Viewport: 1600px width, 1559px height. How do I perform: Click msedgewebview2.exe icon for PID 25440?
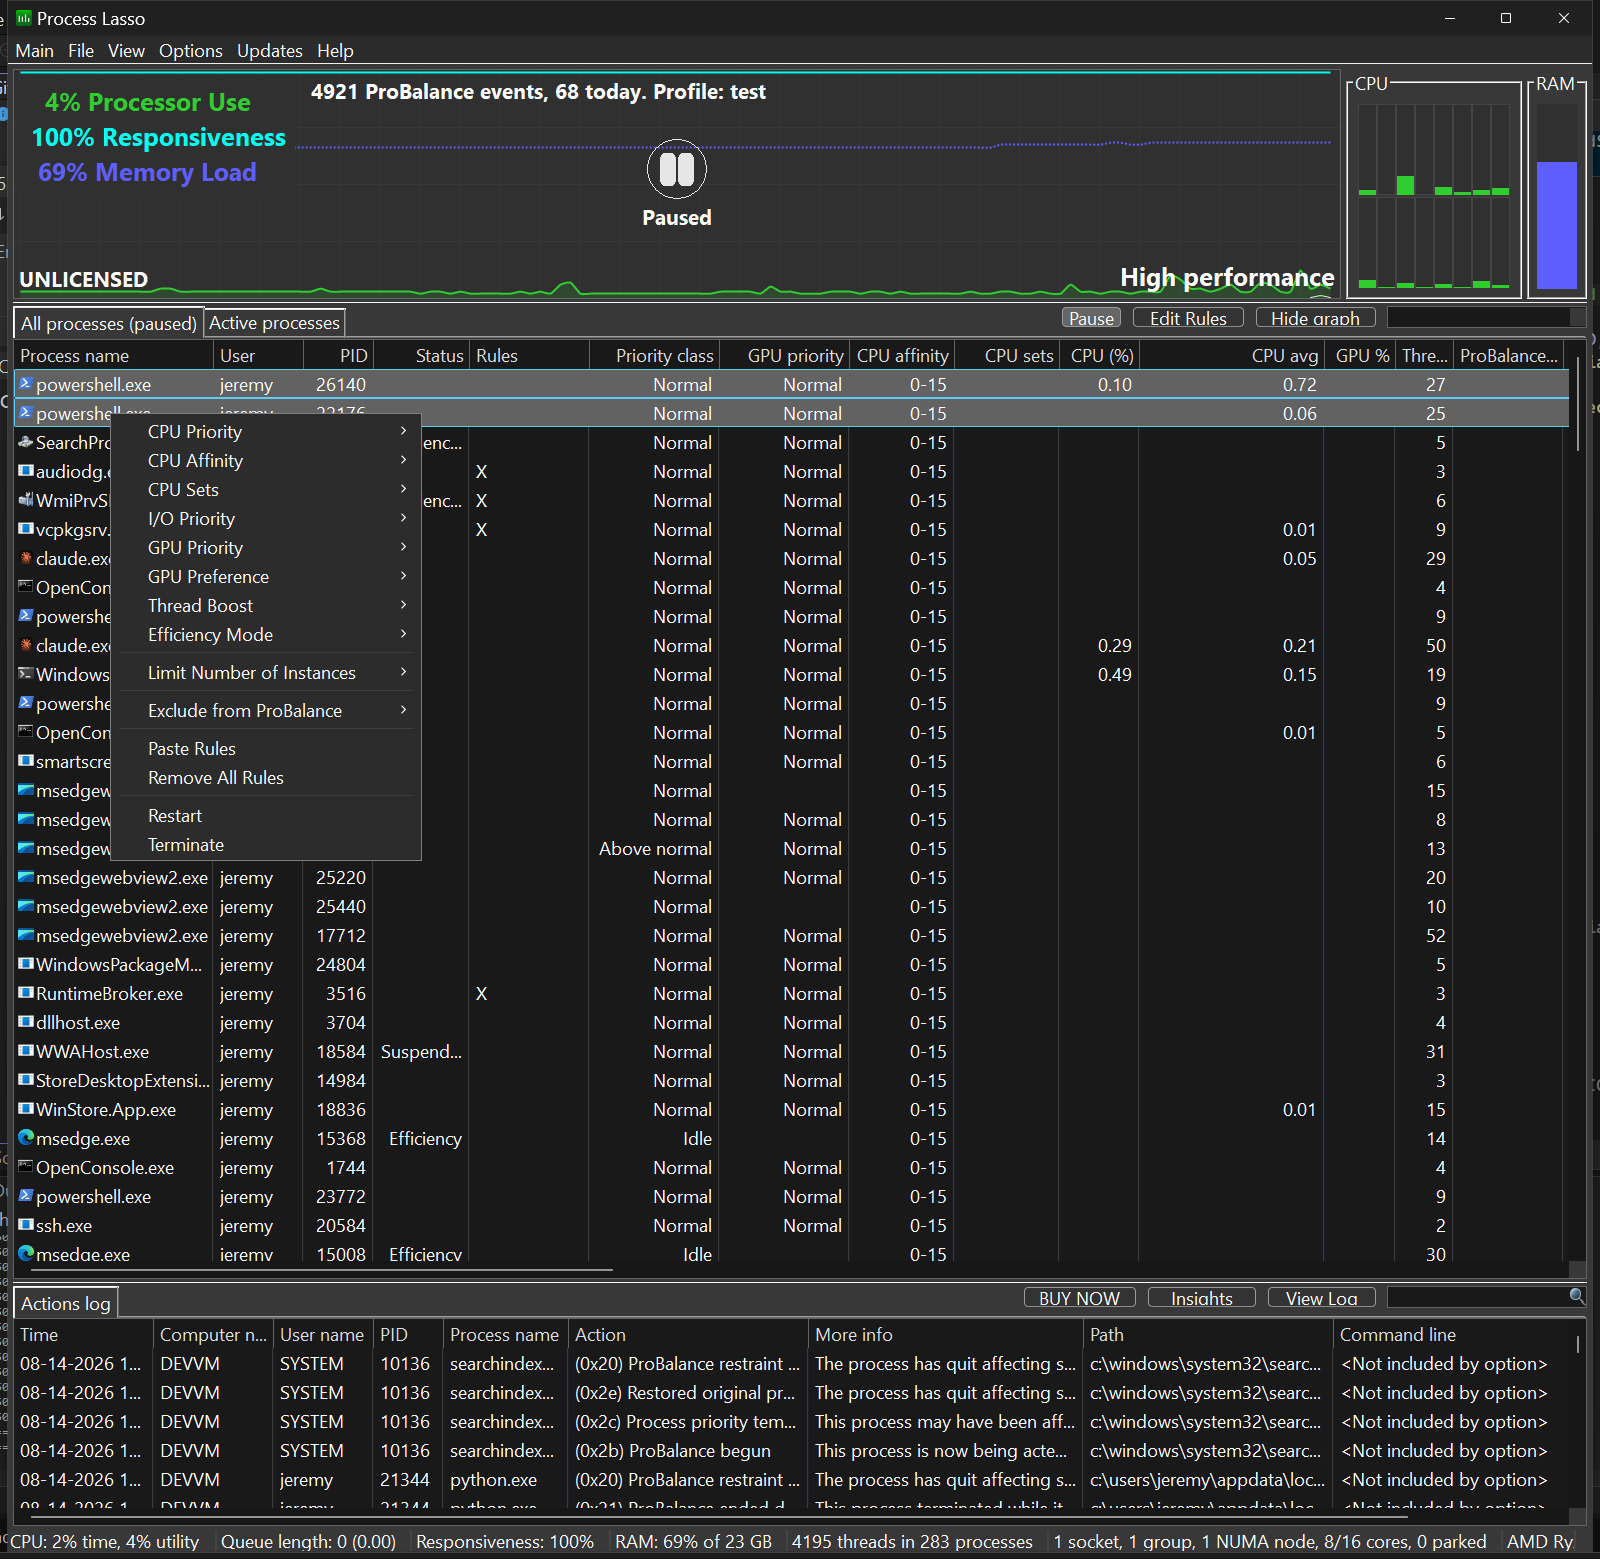coord(26,906)
